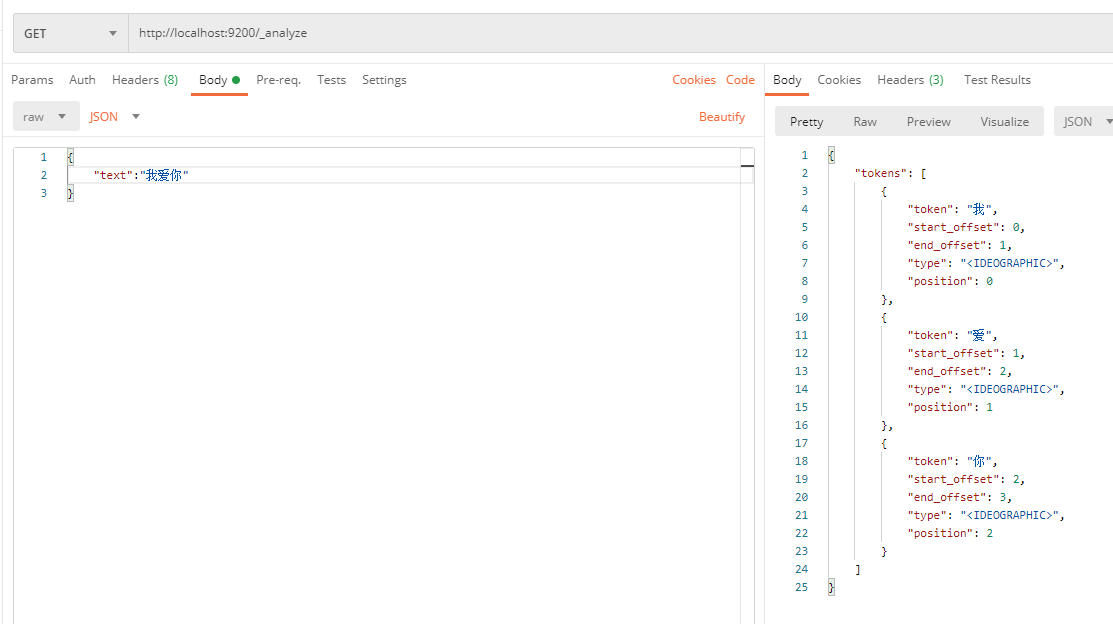Click the Cookies link

tap(694, 80)
